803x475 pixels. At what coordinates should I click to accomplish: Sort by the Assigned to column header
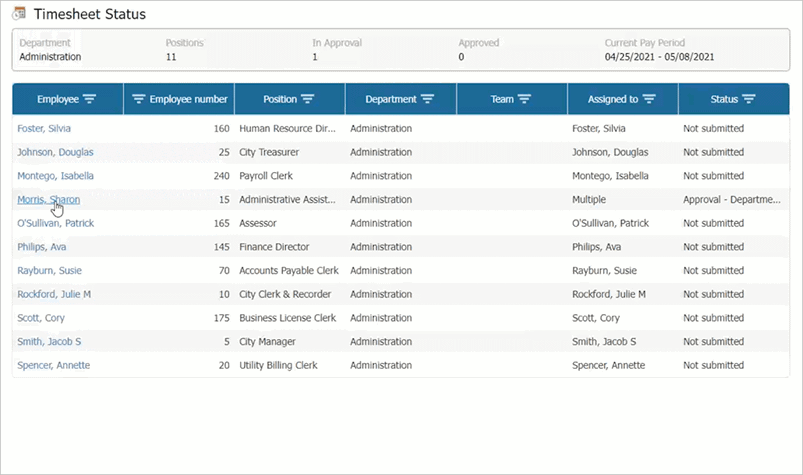click(613, 99)
